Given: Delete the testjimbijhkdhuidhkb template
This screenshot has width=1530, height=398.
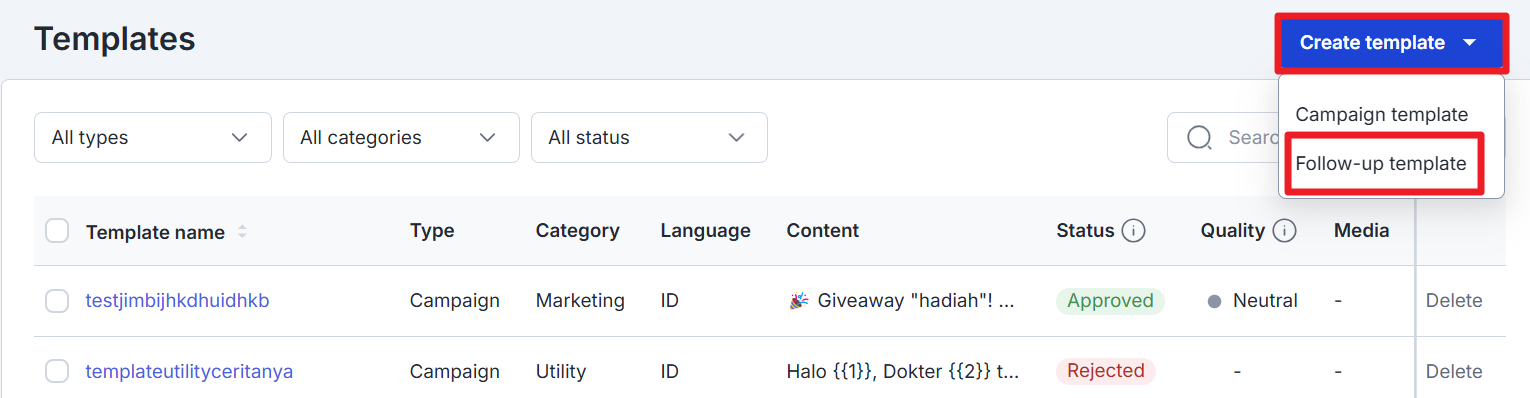Looking at the screenshot, I should click(x=1454, y=300).
